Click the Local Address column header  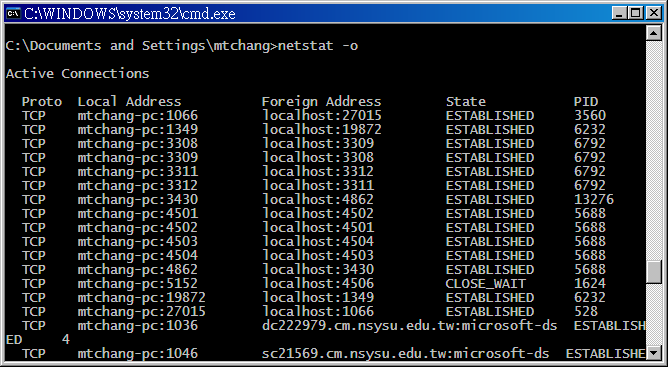(x=130, y=102)
